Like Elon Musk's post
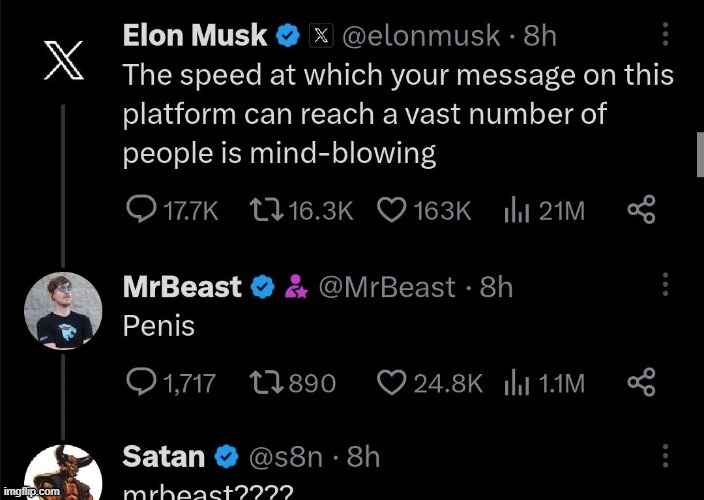This screenshot has width=704, height=500. click(x=392, y=210)
